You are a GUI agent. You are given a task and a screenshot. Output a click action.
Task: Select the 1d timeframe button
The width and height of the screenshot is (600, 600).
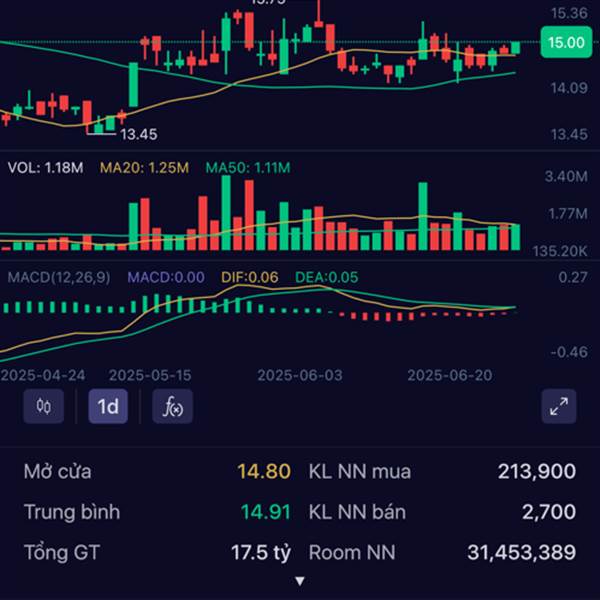point(108,406)
